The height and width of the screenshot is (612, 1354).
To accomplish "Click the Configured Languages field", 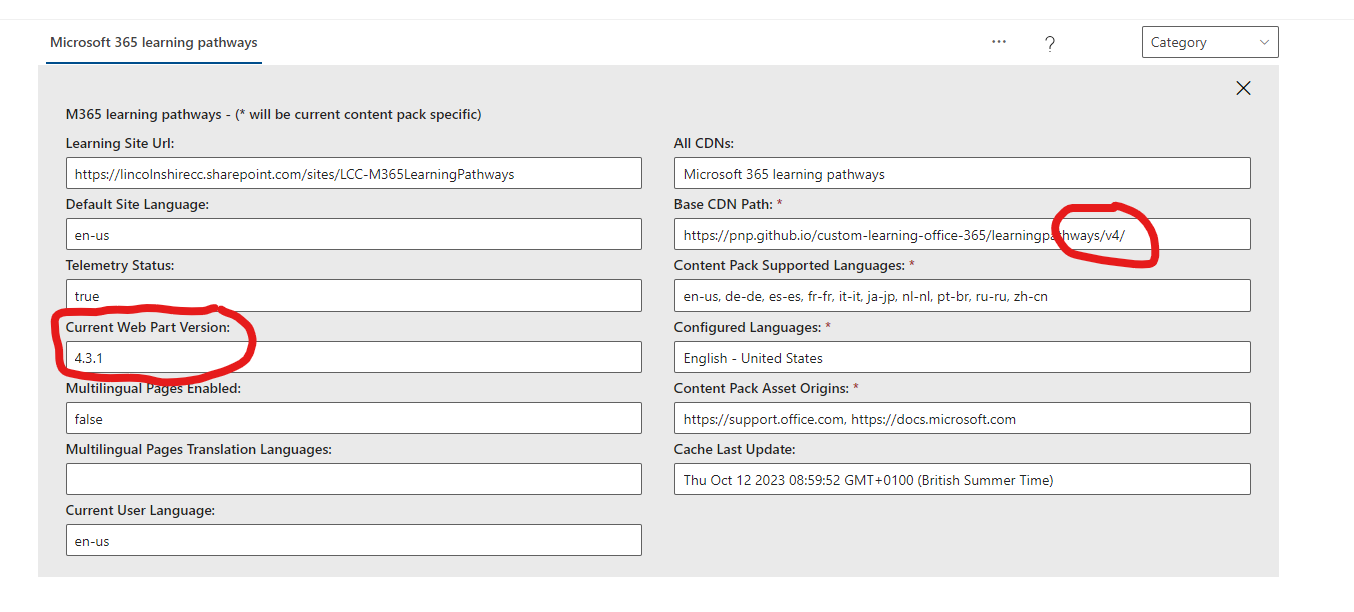I will (x=960, y=357).
